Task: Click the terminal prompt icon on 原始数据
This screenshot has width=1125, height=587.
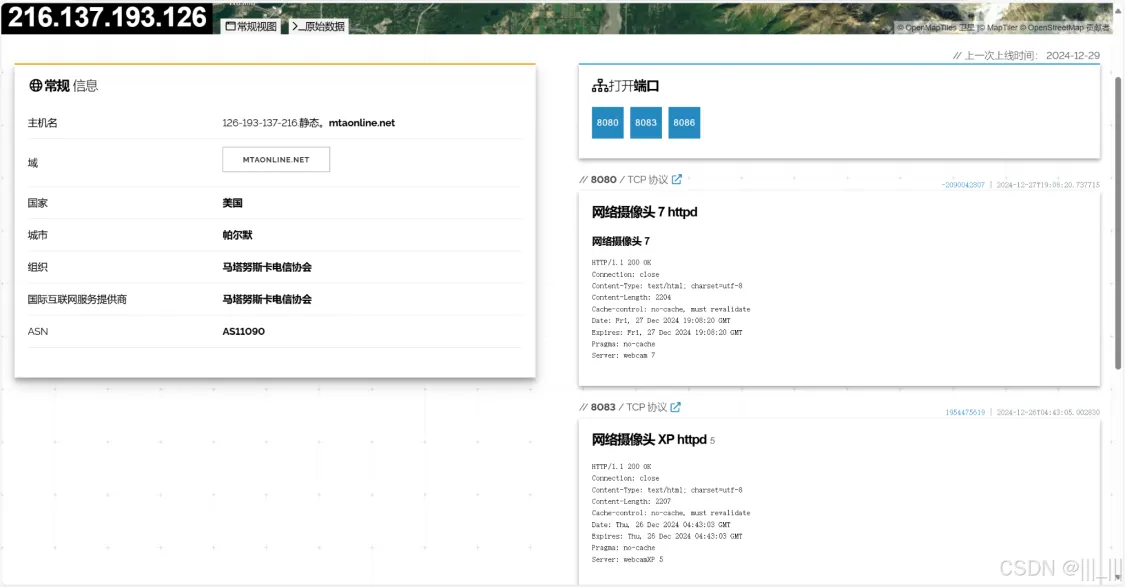Action: coord(299,27)
